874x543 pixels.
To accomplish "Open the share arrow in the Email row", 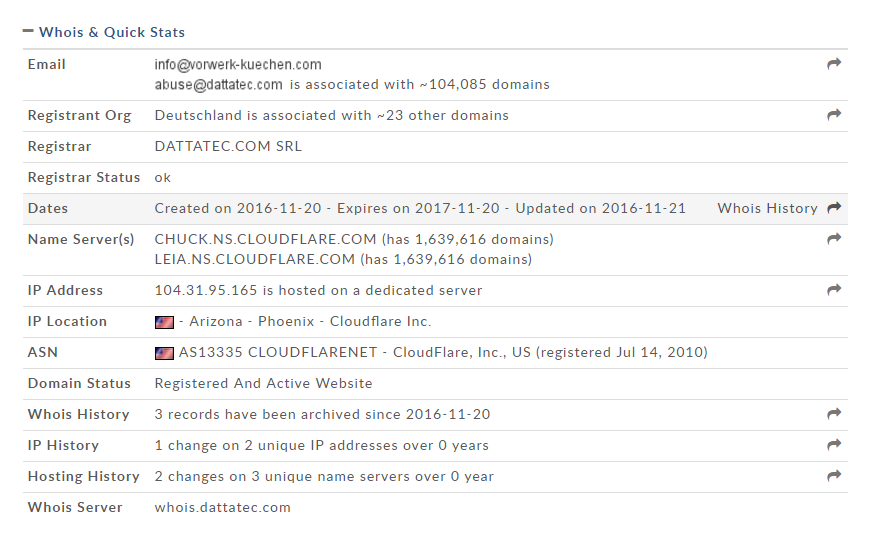I will click(834, 64).
